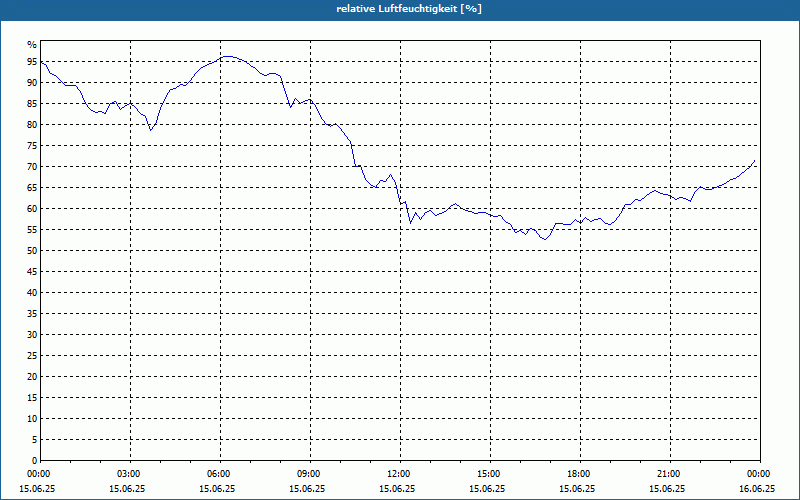
Task: Select the y-axis value 70
Action: click(x=32, y=167)
